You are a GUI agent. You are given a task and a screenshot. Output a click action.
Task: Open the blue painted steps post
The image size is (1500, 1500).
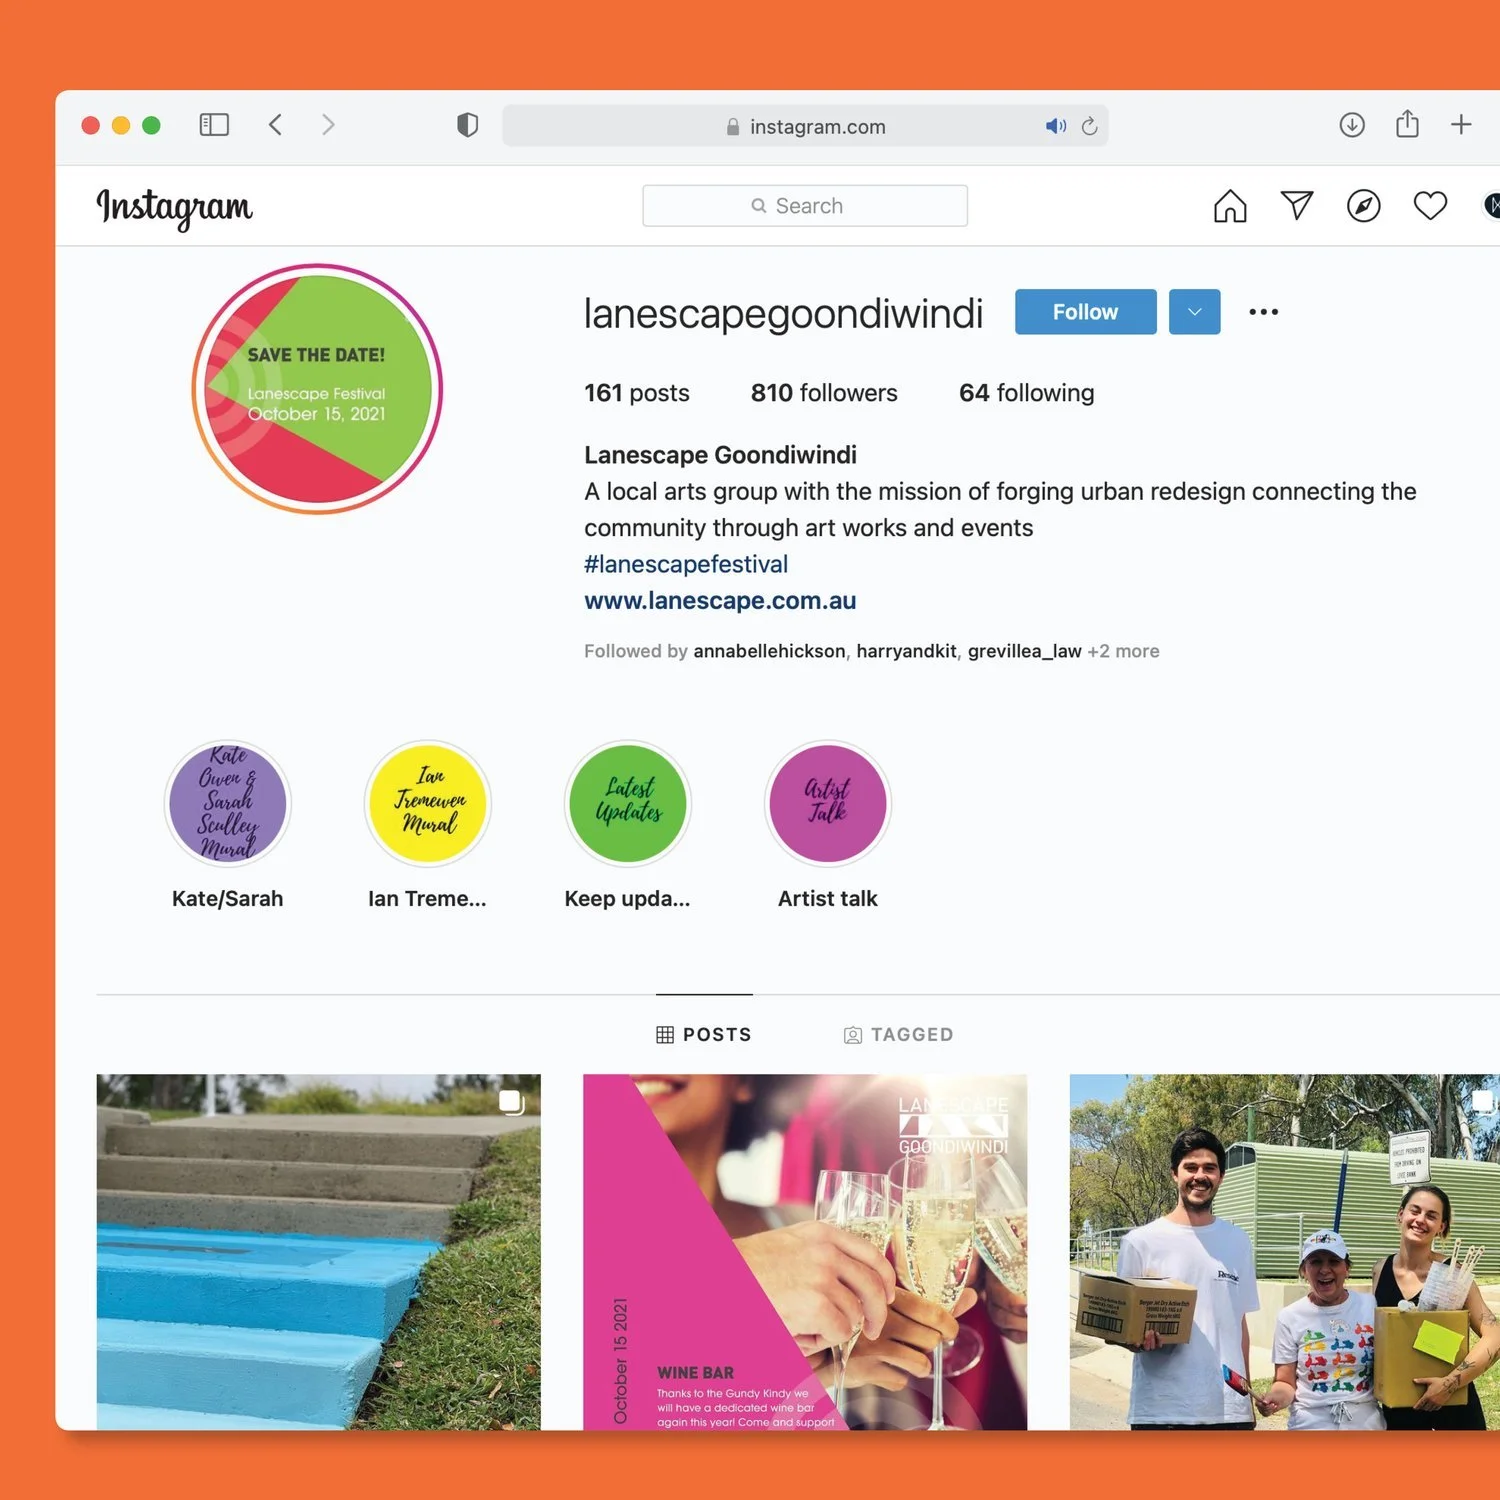click(318, 1252)
